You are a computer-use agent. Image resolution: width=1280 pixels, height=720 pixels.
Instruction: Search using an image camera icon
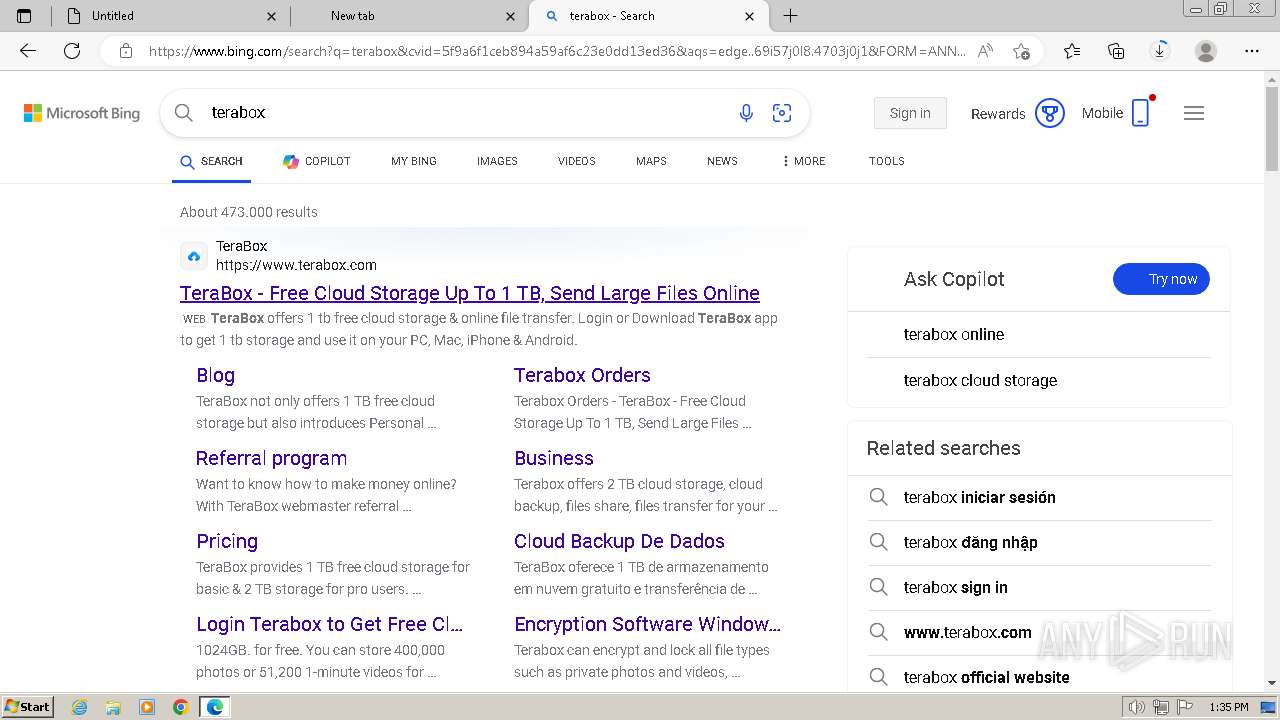tap(782, 113)
